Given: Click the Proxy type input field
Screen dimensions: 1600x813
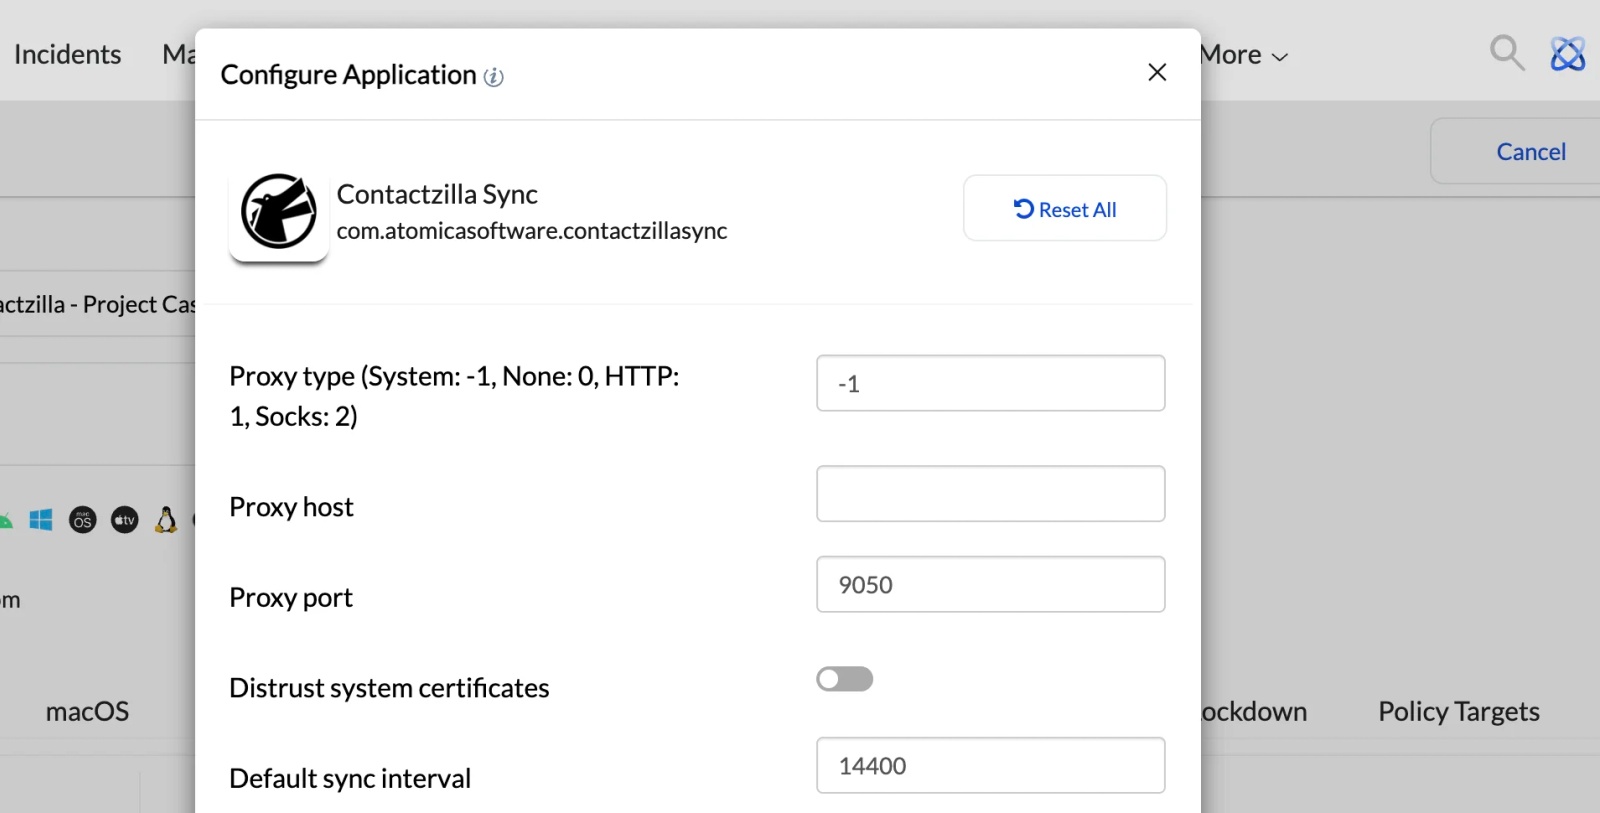Looking at the screenshot, I should [x=991, y=383].
